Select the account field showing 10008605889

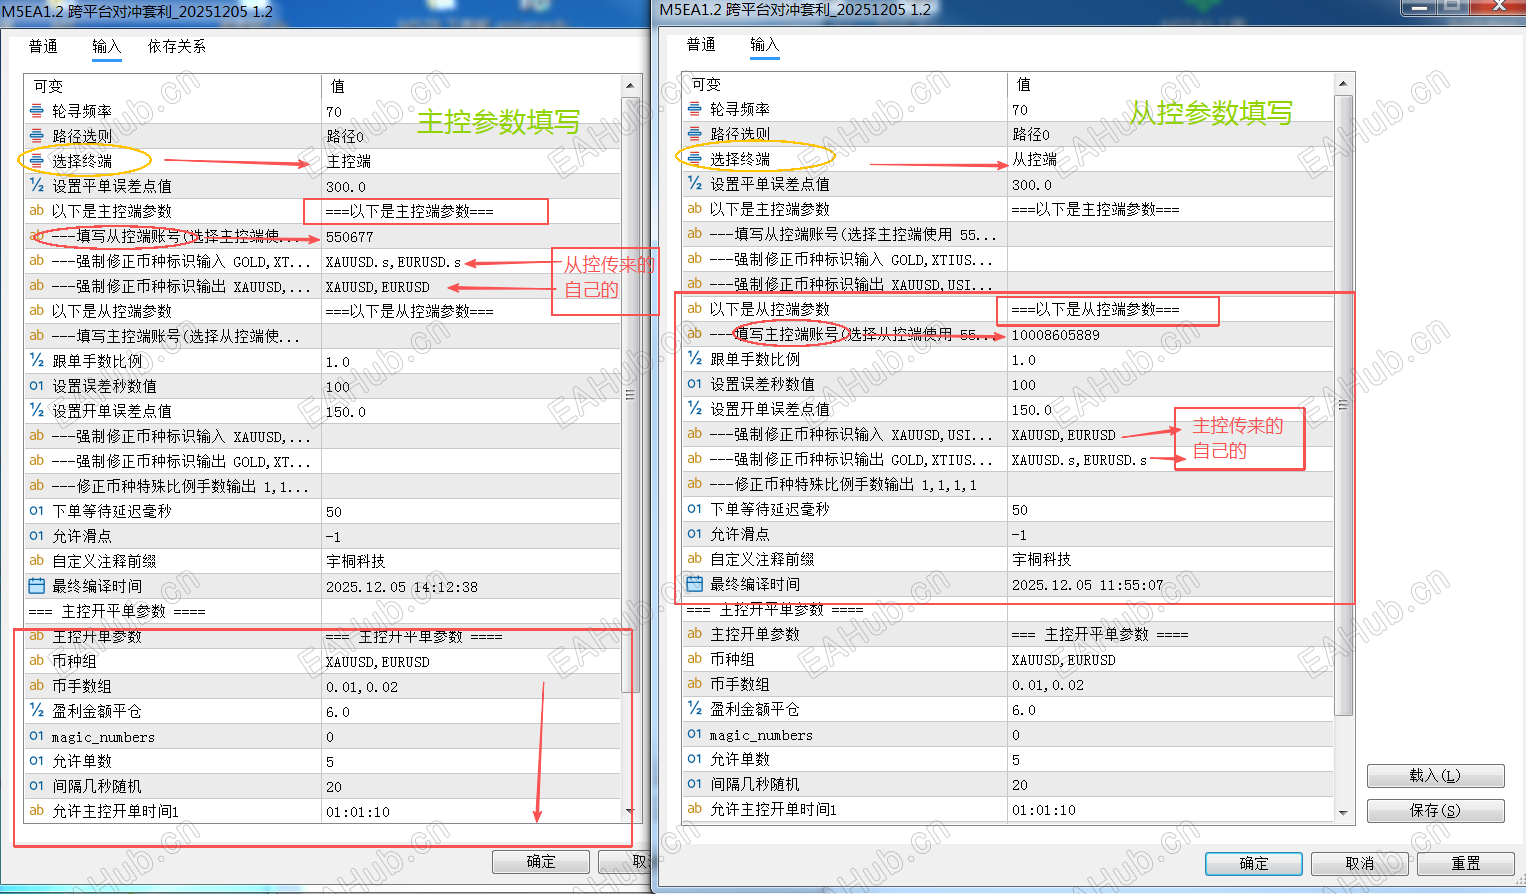pyautogui.click(x=1100, y=334)
